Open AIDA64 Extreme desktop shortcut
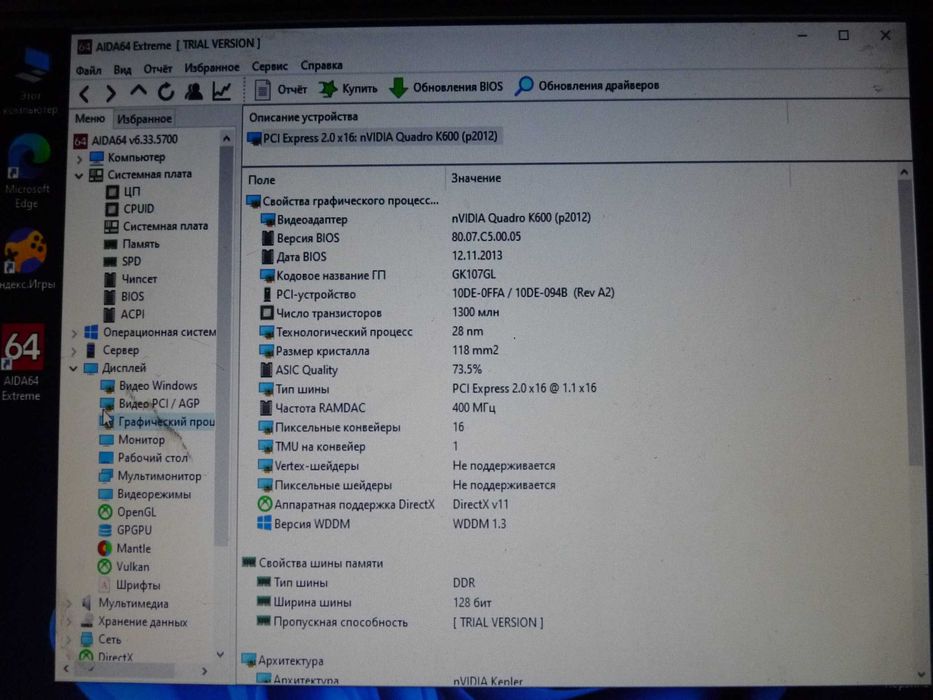The image size is (933, 700). click(23, 363)
